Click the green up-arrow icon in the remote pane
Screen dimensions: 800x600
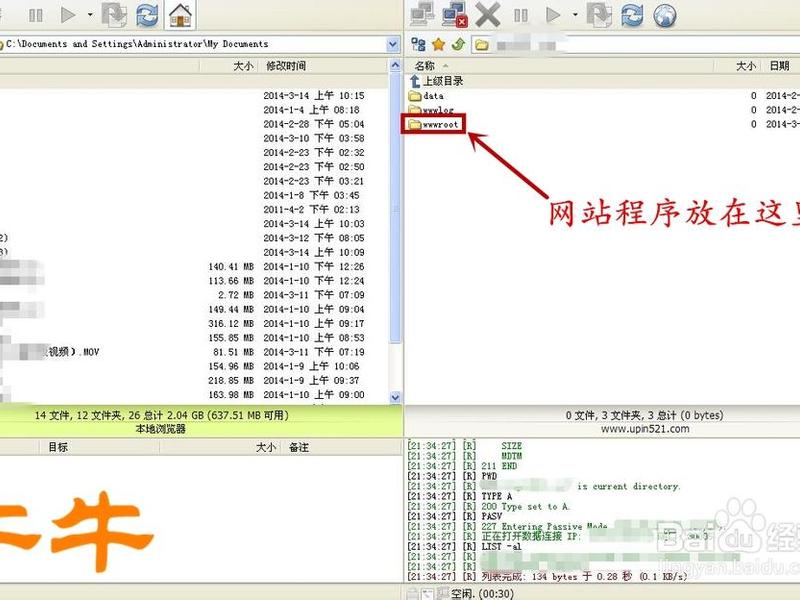click(x=458, y=44)
